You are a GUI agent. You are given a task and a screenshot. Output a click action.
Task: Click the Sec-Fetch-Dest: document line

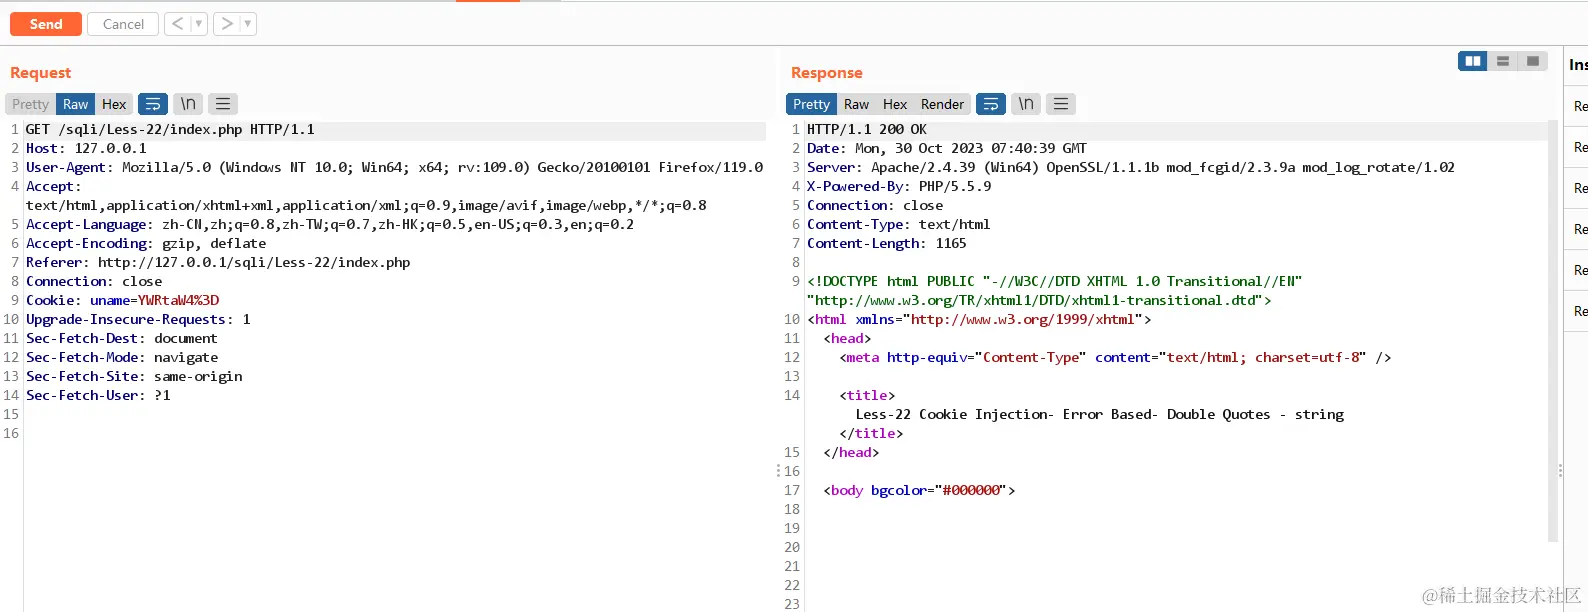(122, 338)
